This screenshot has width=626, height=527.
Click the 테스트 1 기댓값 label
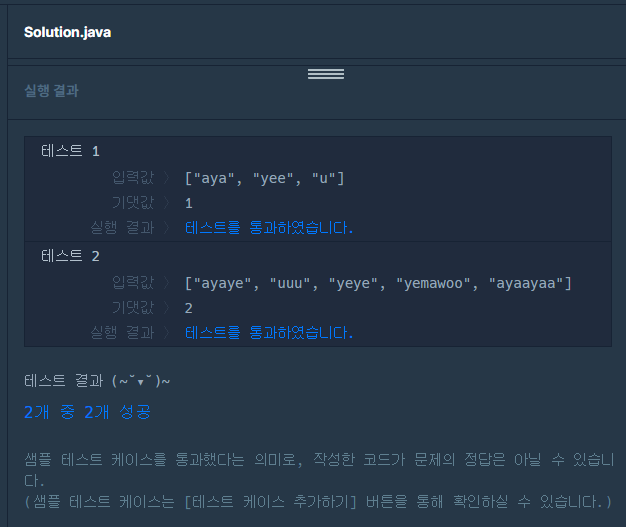pyautogui.click(x=133, y=202)
